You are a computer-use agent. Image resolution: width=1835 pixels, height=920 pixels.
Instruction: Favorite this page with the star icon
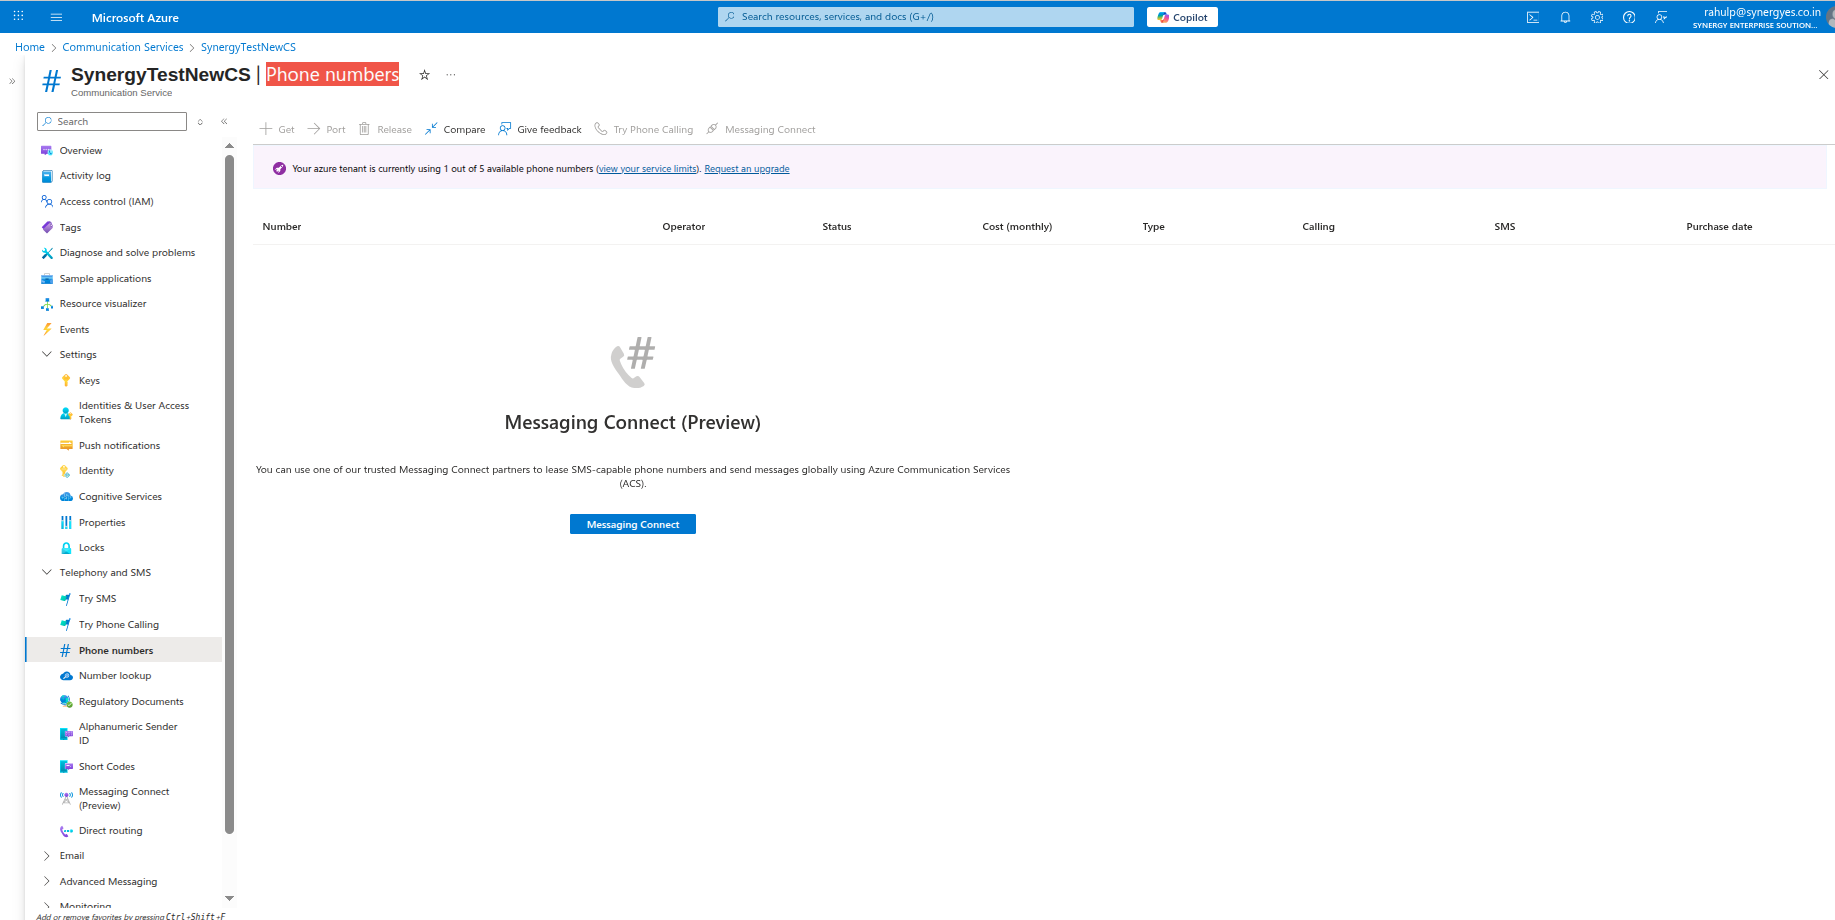pos(424,75)
